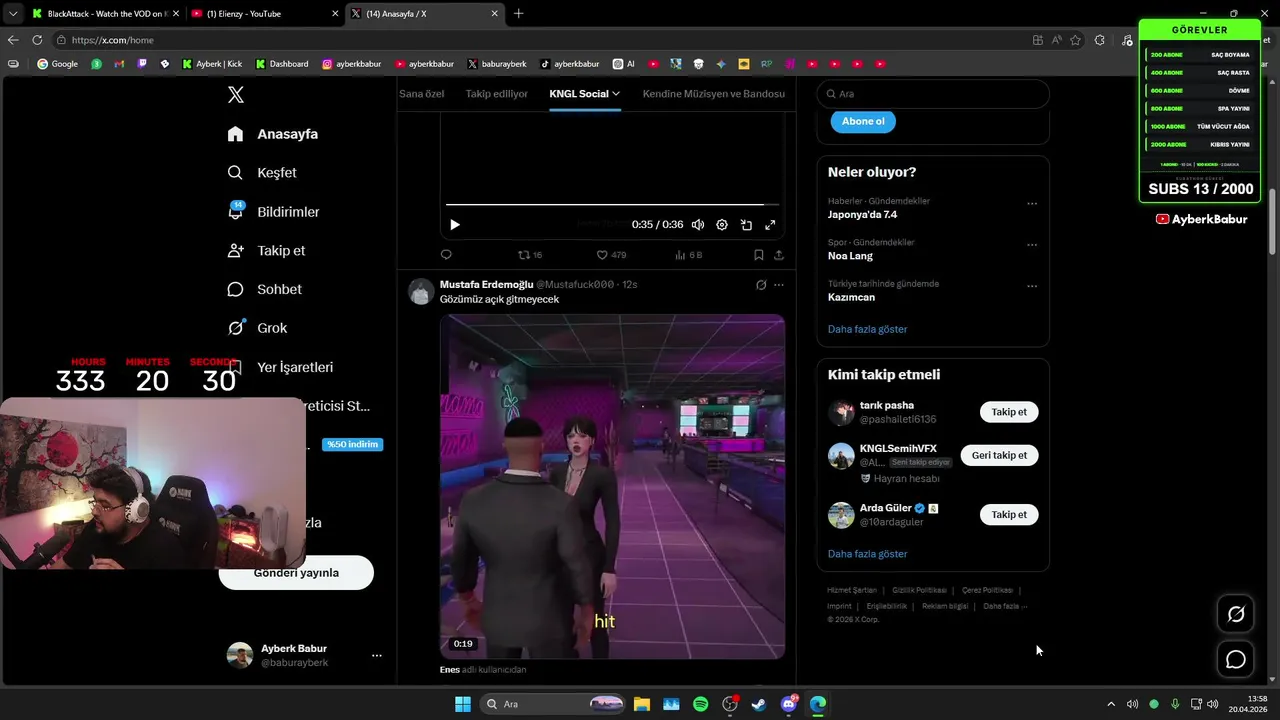Image resolution: width=1280 pixels, height=720 pixels.
Task: Play the video at 0:35
Action: point(454,225)
